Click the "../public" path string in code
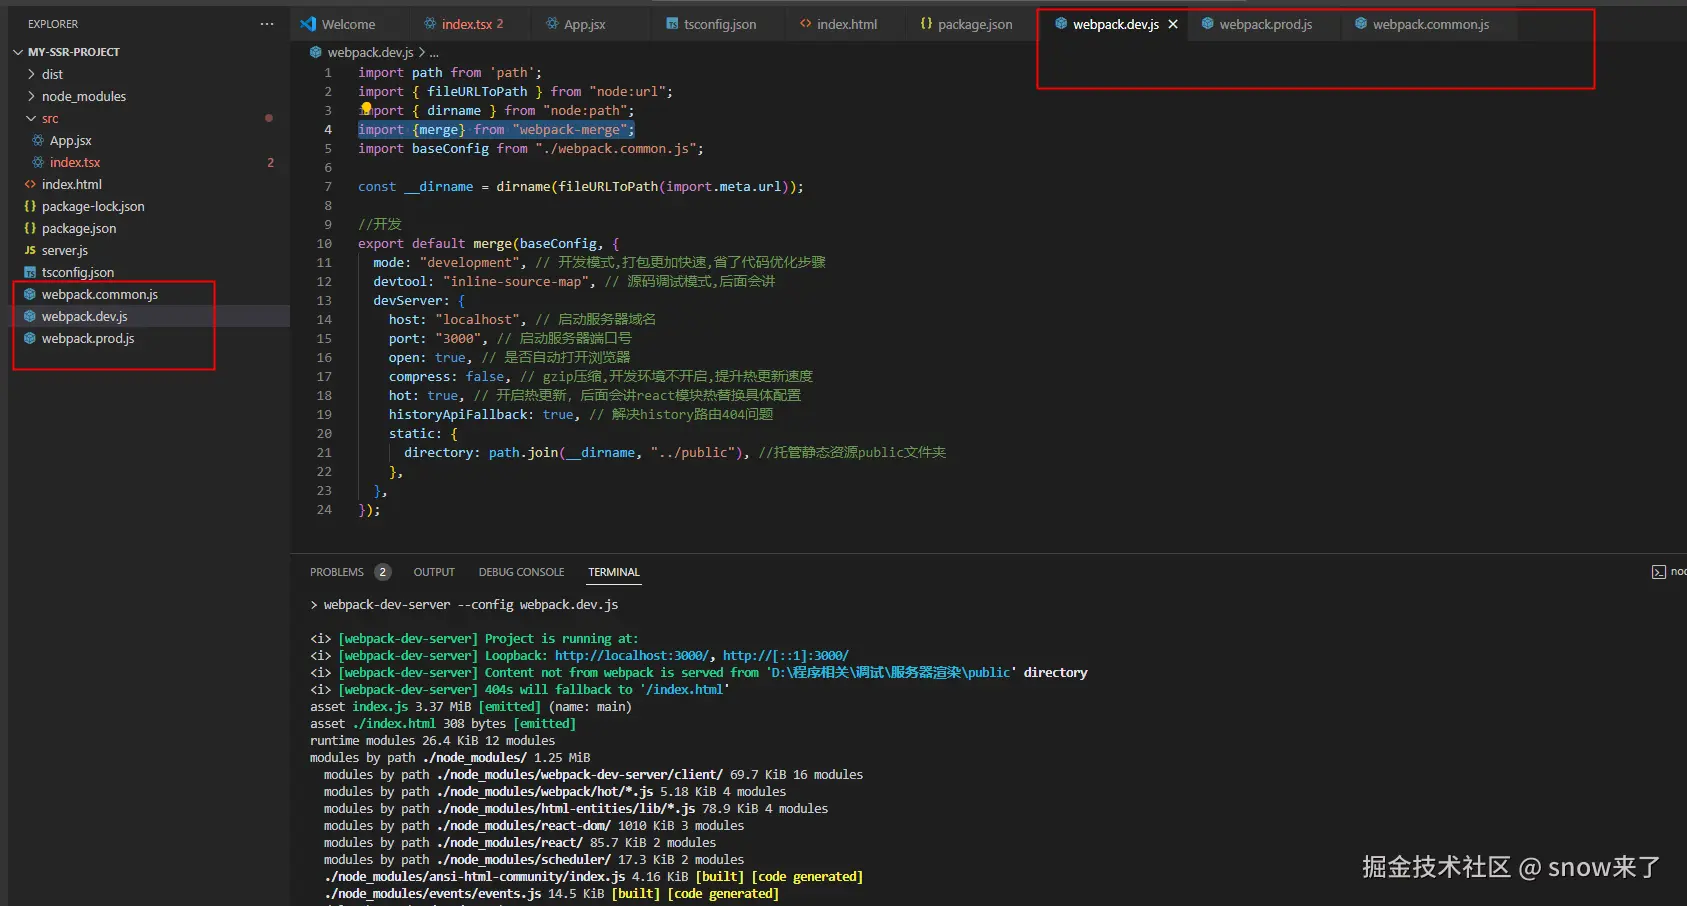Viewport: 1687px width, 906px height. coord(692,452)
